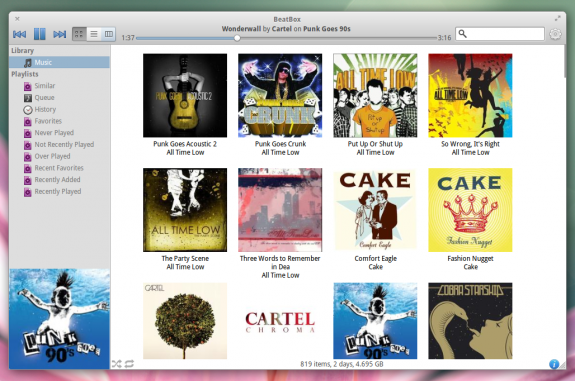The image size is (575, 381).
Task: Open The Party Scene album cover
Action: pos(185,210)
